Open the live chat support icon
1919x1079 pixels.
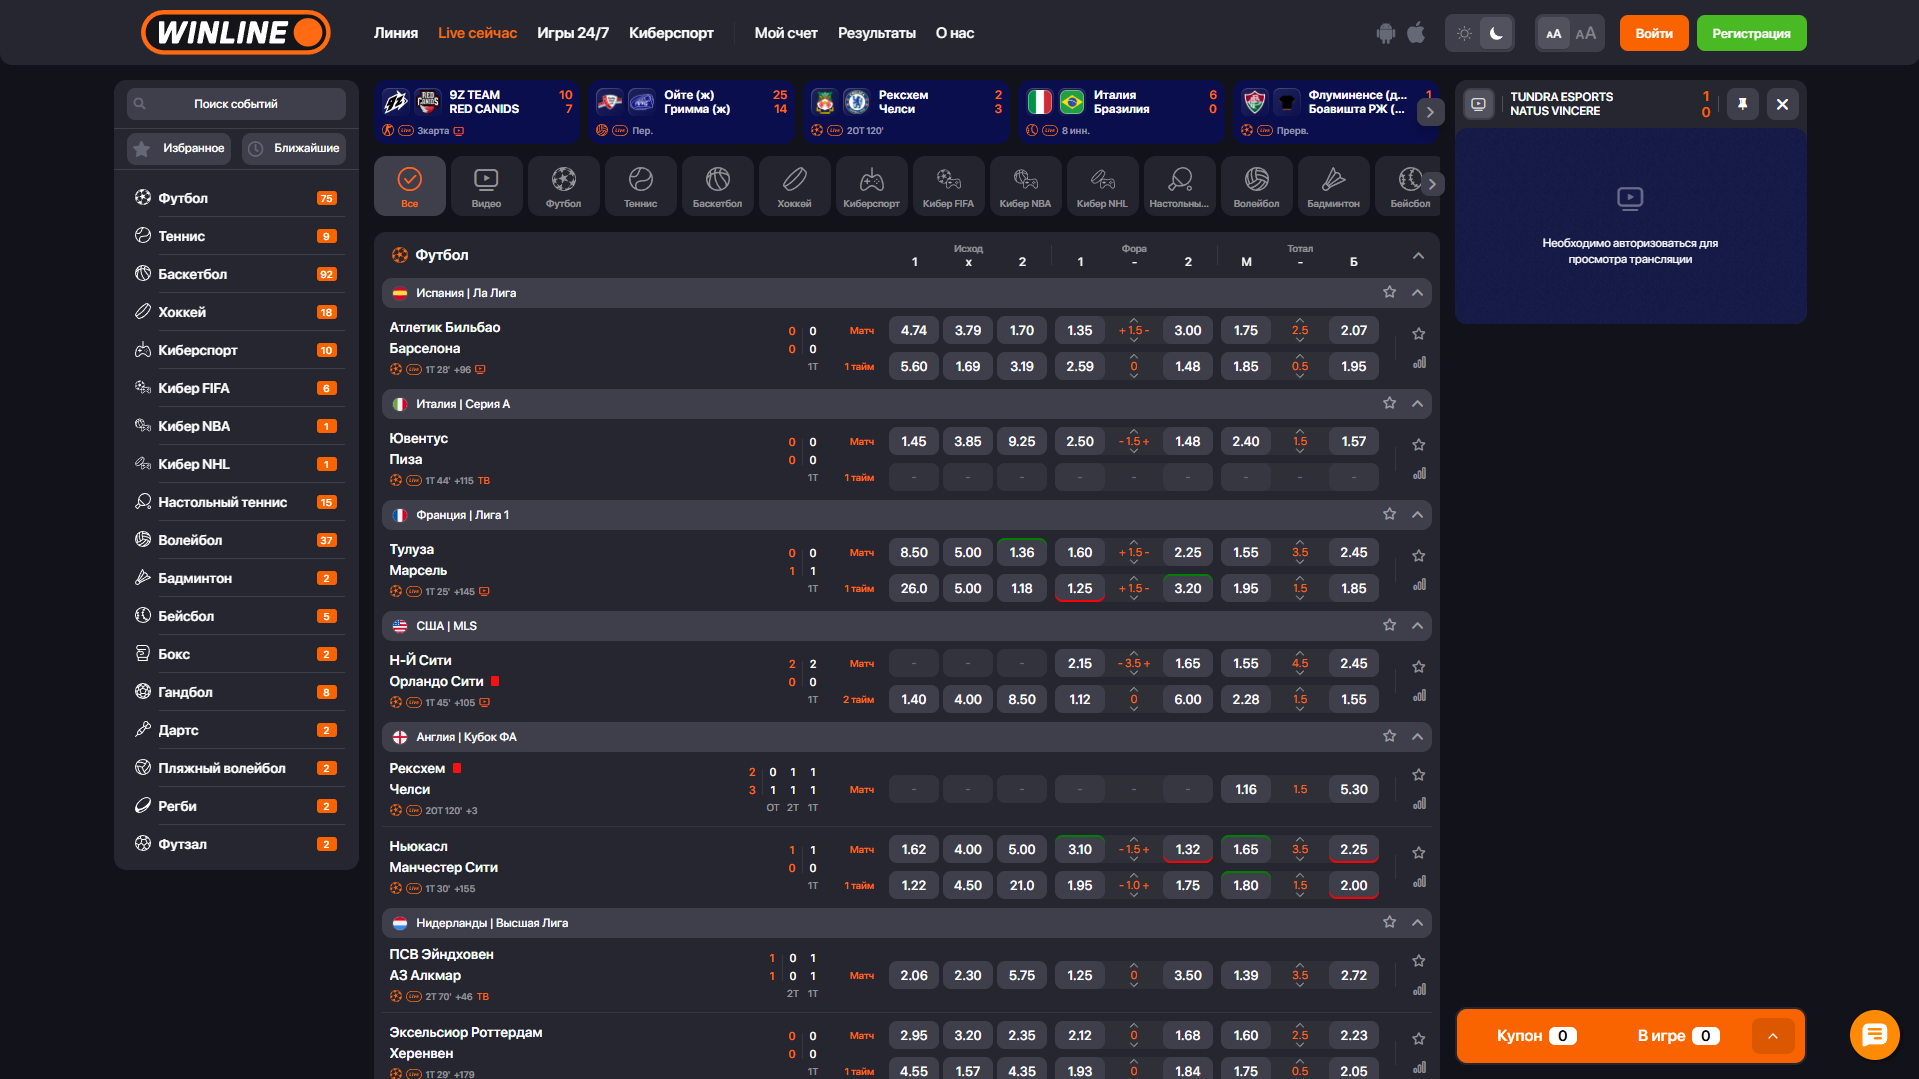pos(1874,1035)
